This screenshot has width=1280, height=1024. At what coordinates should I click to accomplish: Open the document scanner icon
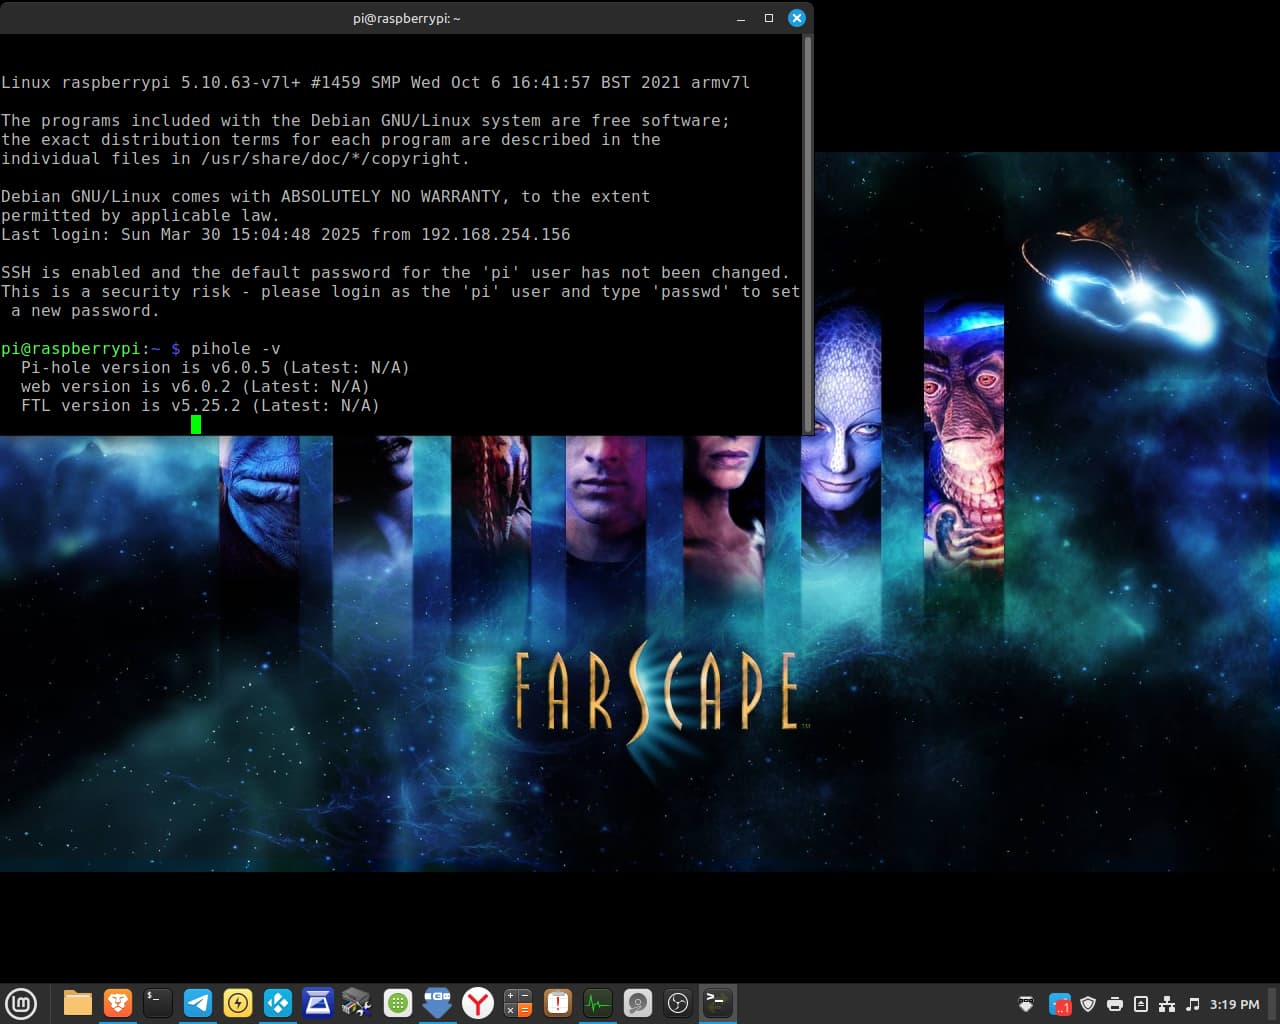coord(318,1003)
